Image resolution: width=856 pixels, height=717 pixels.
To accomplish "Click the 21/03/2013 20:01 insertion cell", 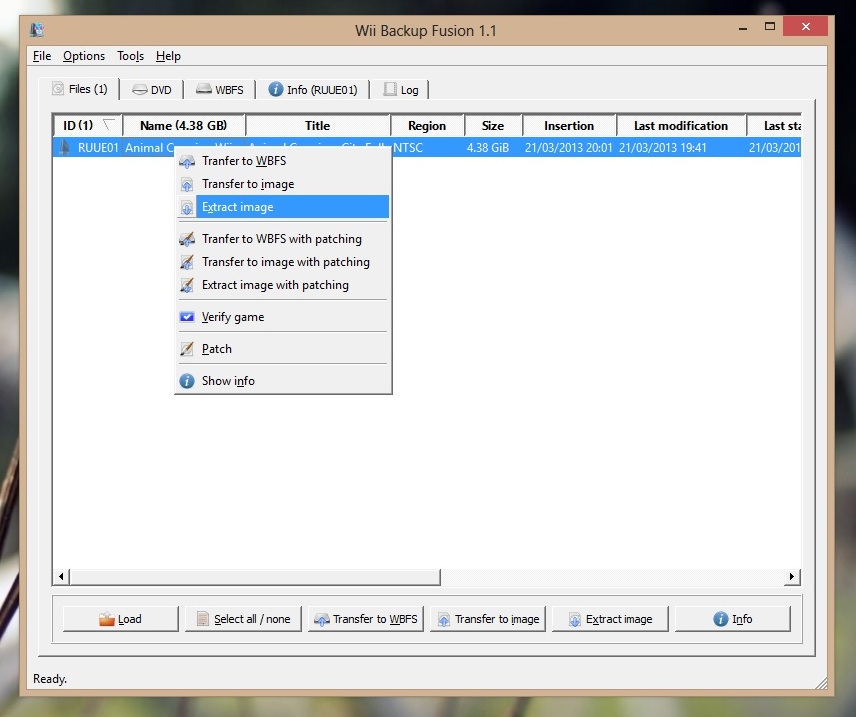I will (x=569, y=148).
